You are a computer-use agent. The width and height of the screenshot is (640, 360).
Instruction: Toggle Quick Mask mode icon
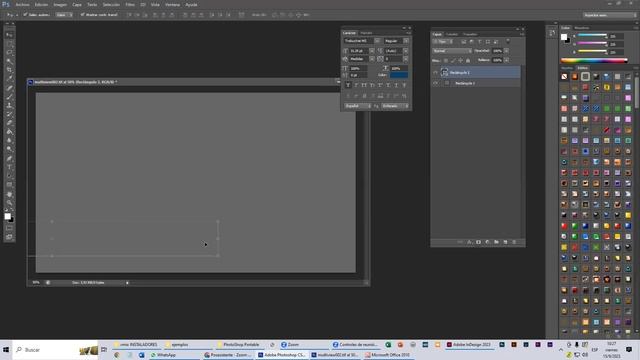pos(9,228)
